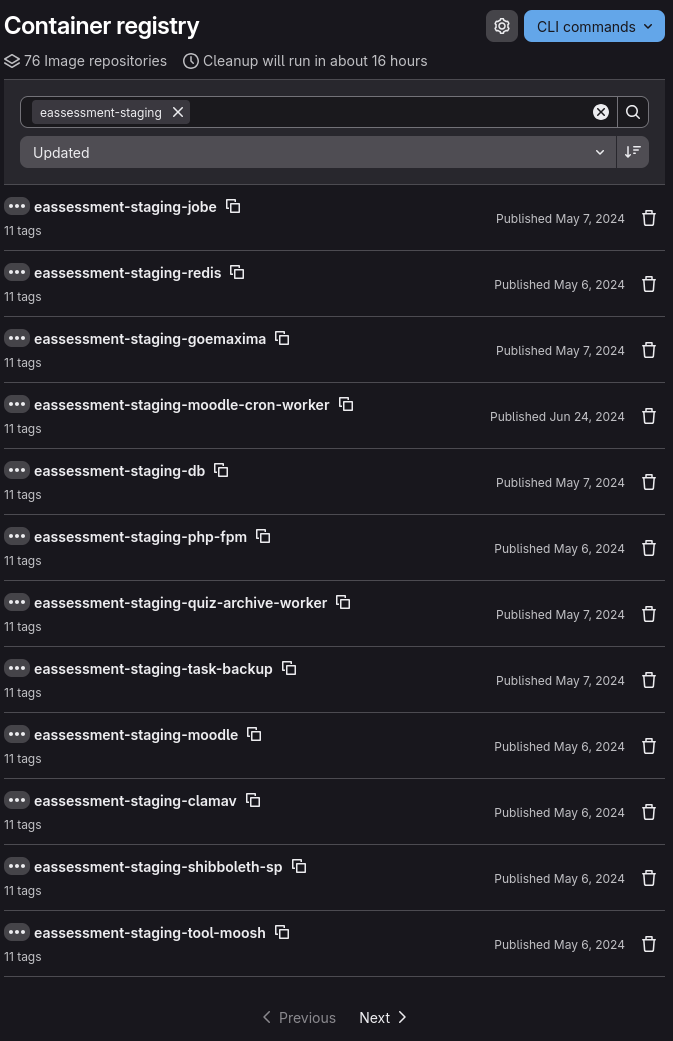Click the trash icon for eassessment-staging-db
Image resolution: width=673 pixels, height=1041 pixels.
click(x=649, y=482)
